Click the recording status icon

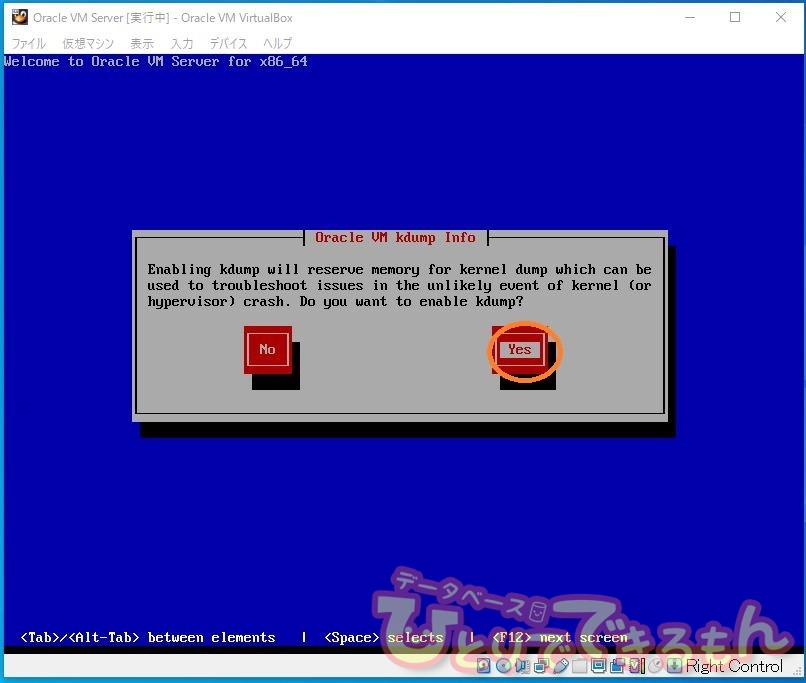[617, 666]
